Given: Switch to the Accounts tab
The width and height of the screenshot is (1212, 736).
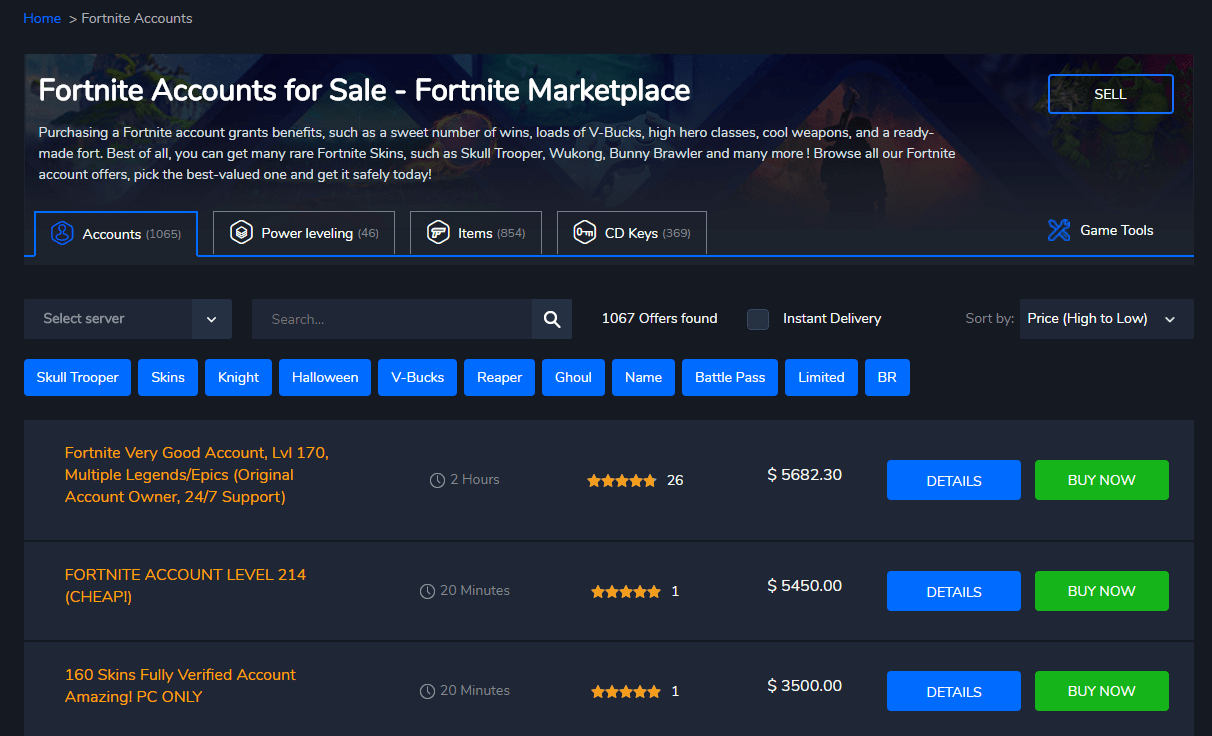Looking at the screenshot, I should pyautogui.click(x=116, y=233).
